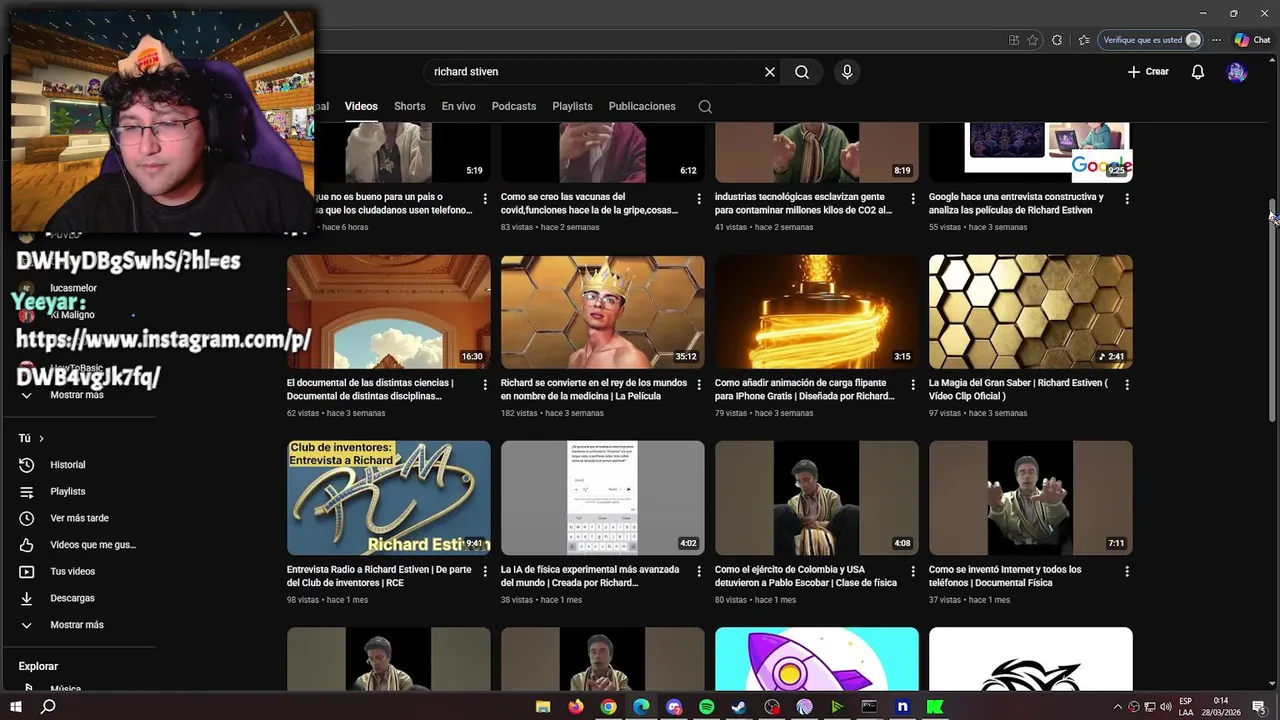Click the Crear button
Screen dimensions: 1280x720
point(1148,72)
